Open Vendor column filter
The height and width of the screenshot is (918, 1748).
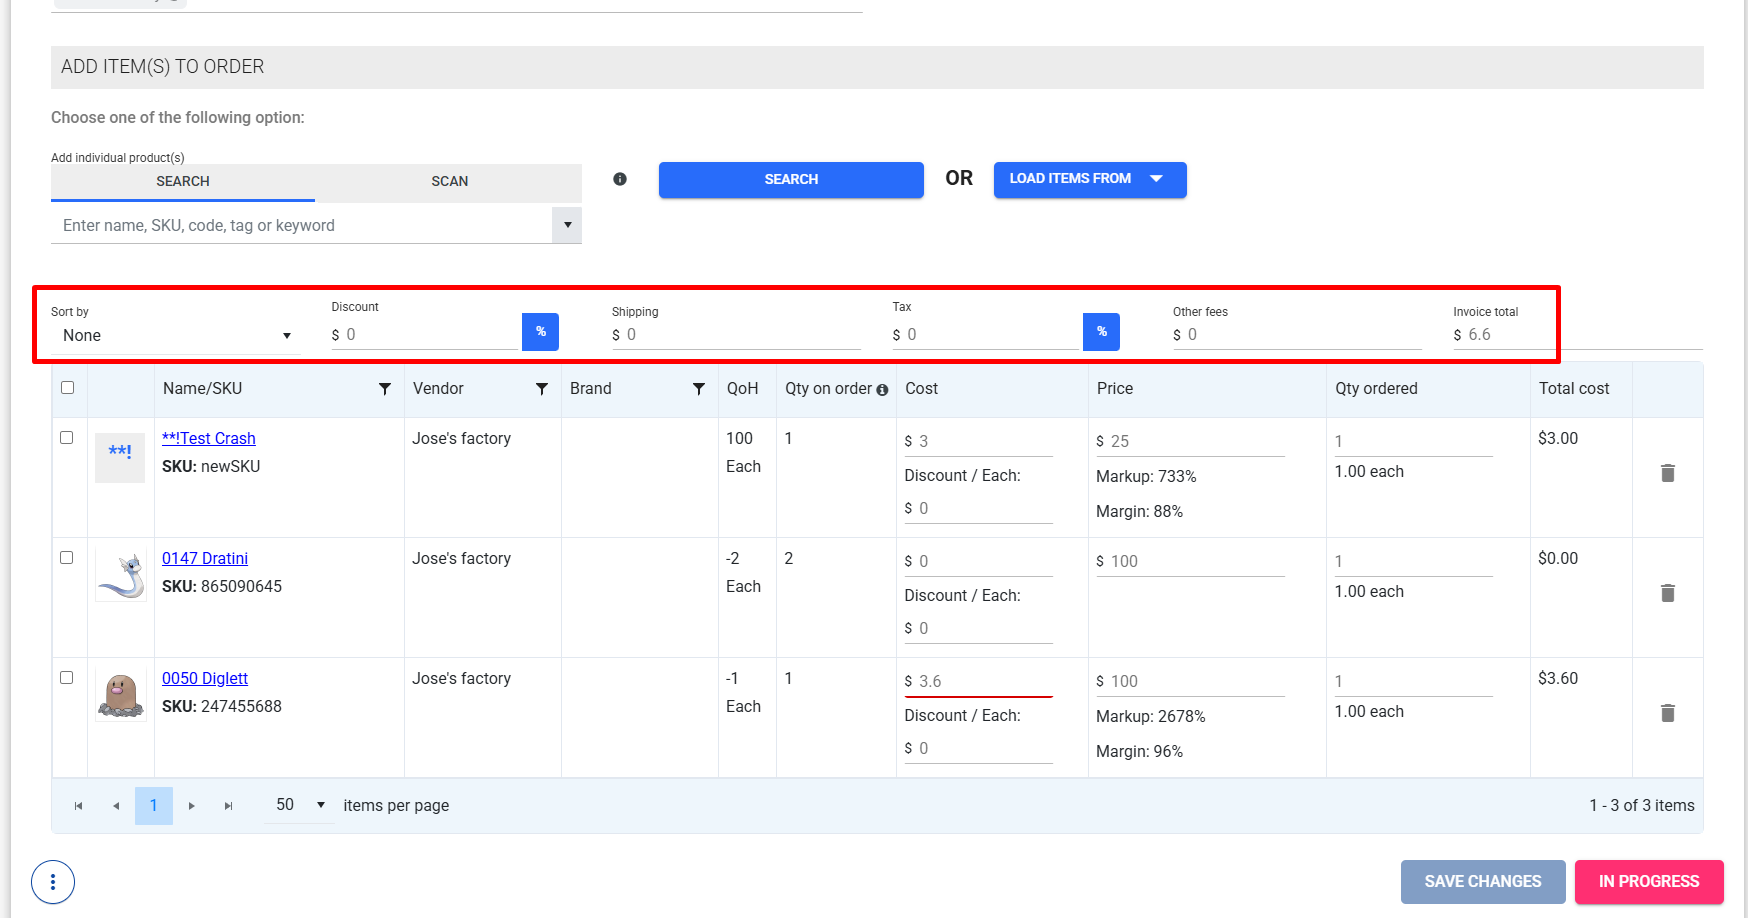click(542, 389)
